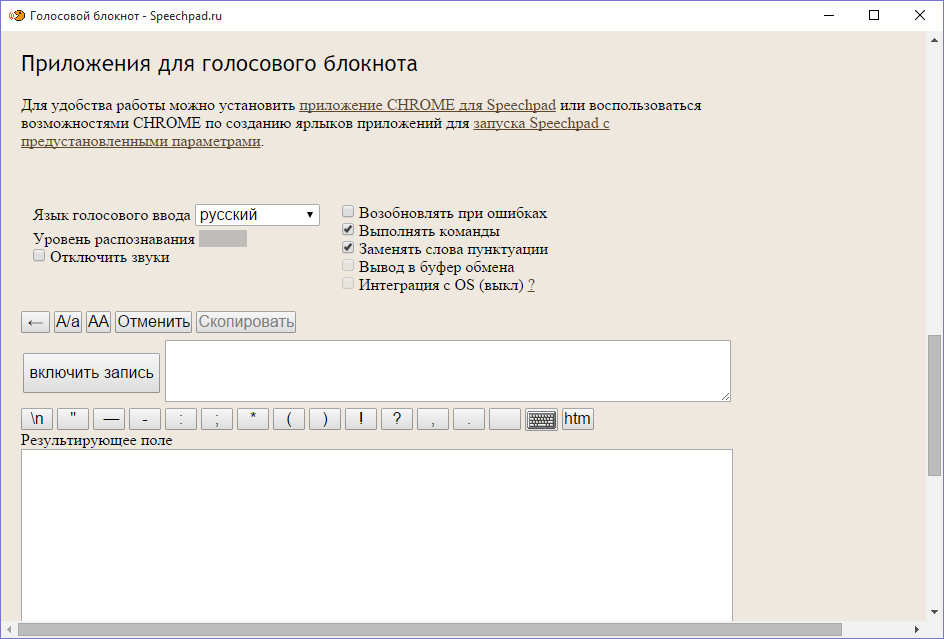
Task: Click the horizontal scrollbar thumb
Action: point(430,630)
